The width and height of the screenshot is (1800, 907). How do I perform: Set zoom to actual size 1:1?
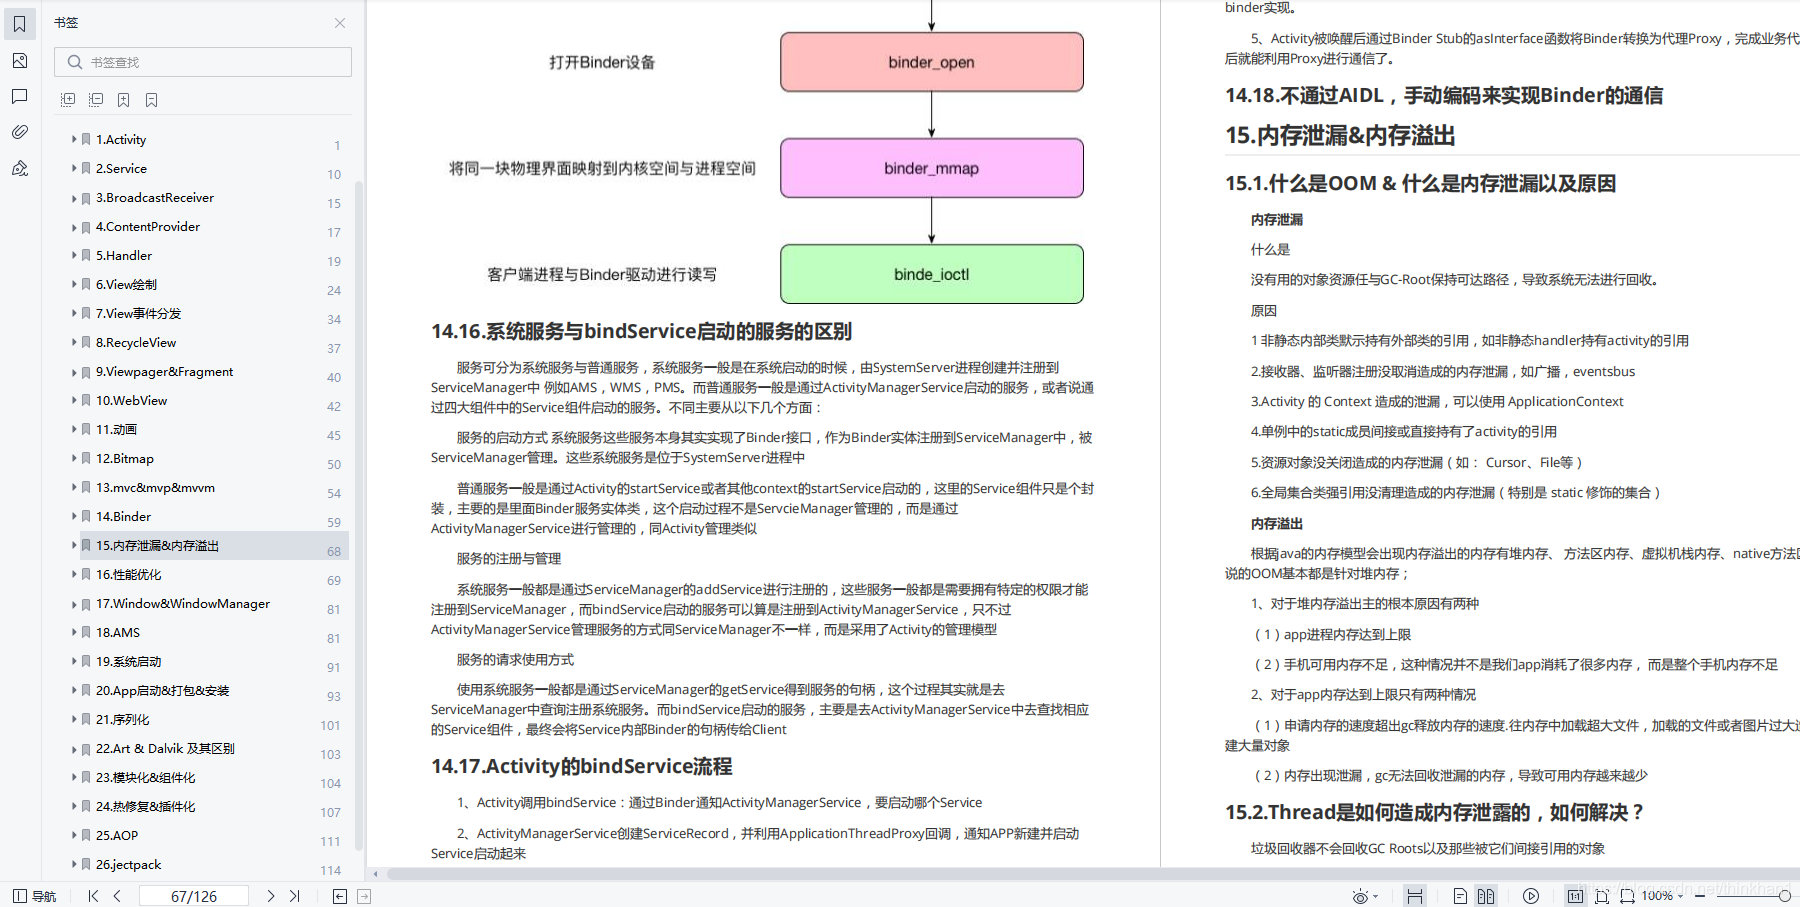pyautogui.click(x=1575, y=896)
